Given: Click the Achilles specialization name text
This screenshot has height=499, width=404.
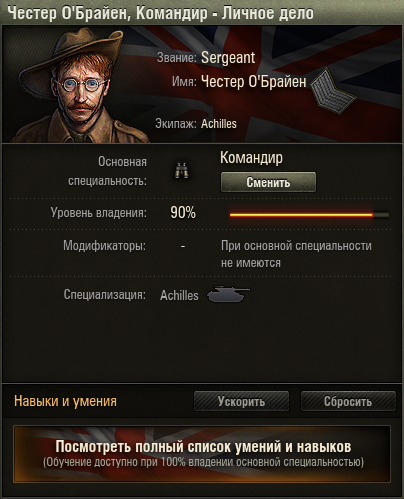Looking at the screenshot, I should click(x=179, y=295).
